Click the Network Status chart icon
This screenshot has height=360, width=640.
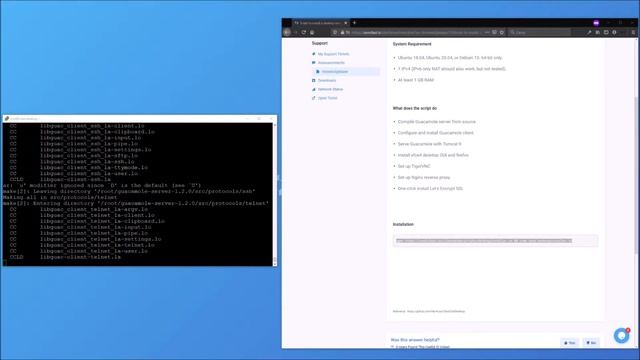point(313,89)
